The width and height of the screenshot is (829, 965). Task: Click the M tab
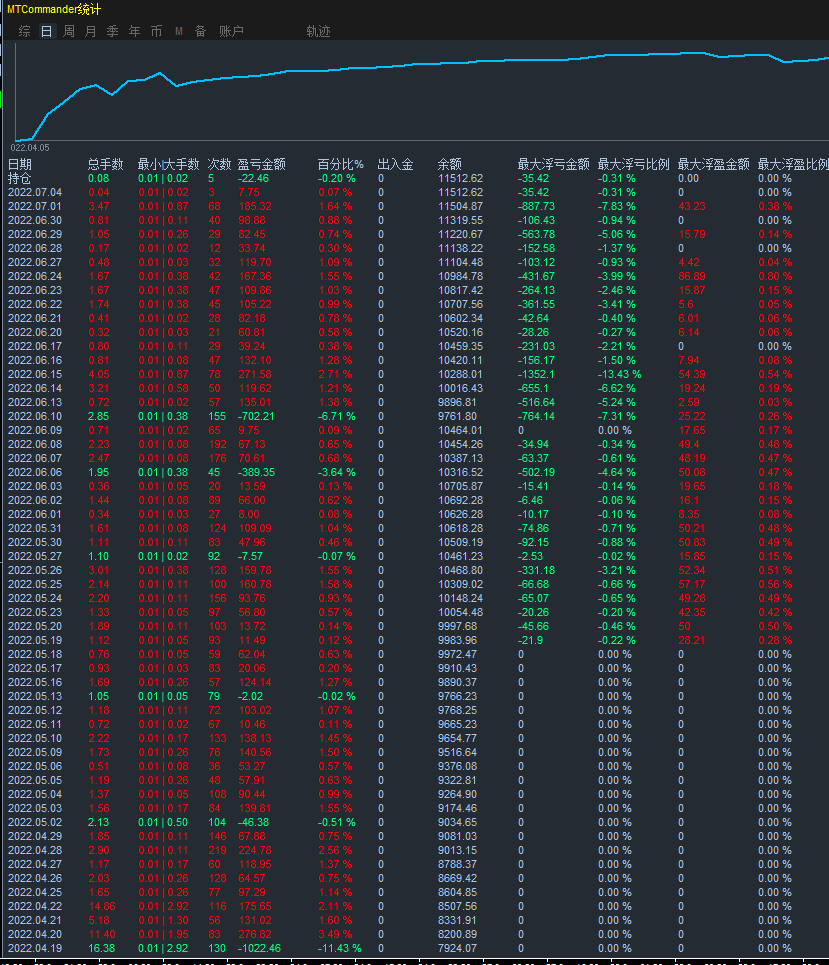[179, 31]
